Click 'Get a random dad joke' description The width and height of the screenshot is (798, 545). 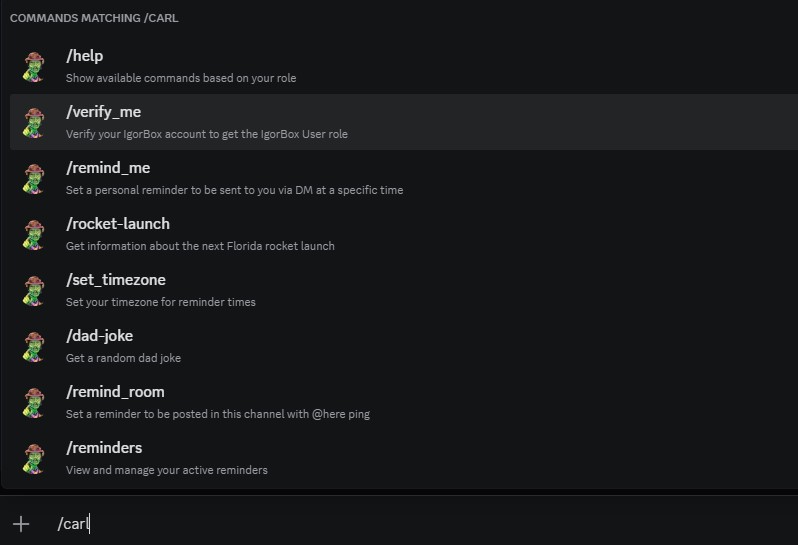[x=123, y=358]
